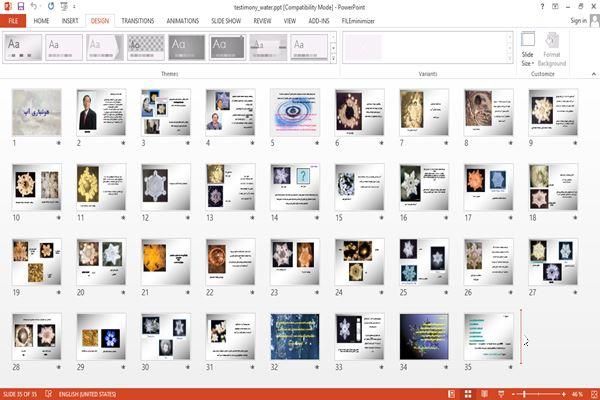This screenshot has height=400, width=600.
Task: Collapse the ribbon with the chevron
Action: point(593,74)
